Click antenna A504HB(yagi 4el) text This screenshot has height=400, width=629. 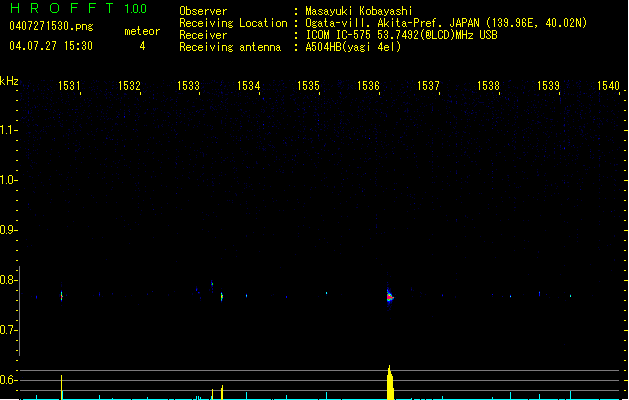click(x=353, y=47)
